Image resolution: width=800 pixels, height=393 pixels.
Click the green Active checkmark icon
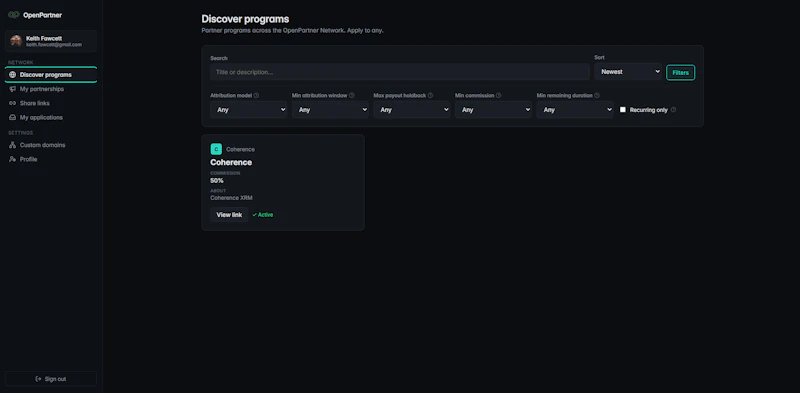pos(255,215)
